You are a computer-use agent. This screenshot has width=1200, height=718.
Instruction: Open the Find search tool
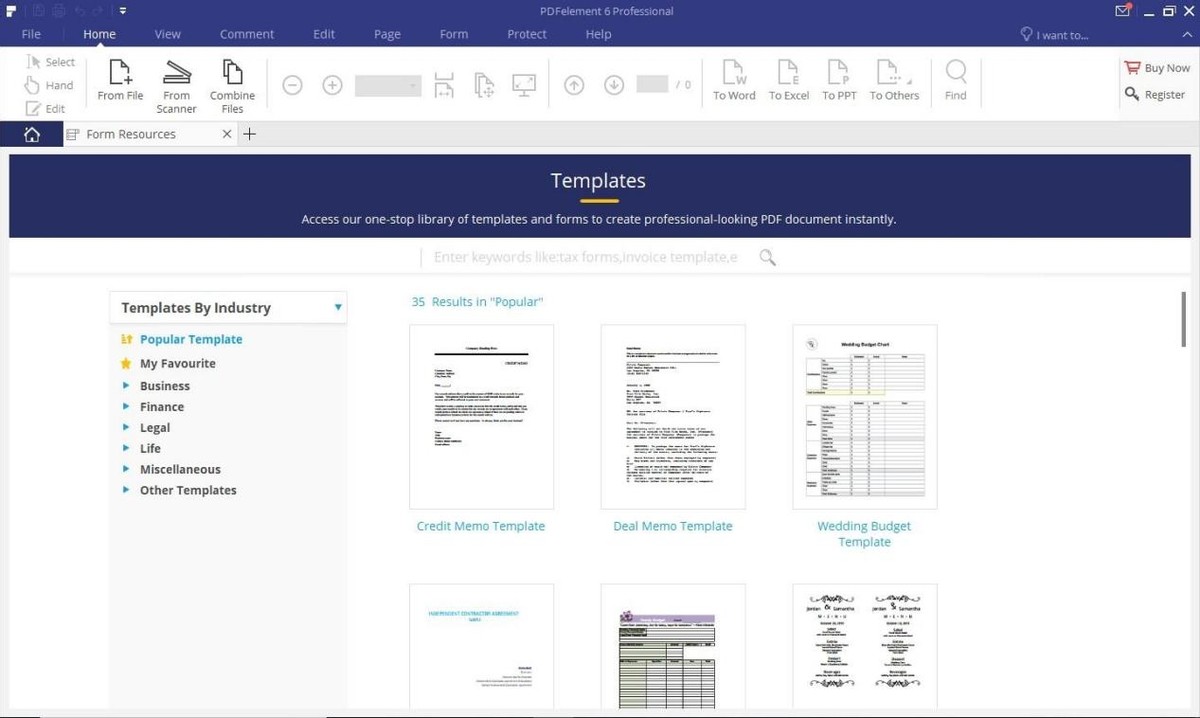pos(956,81)
